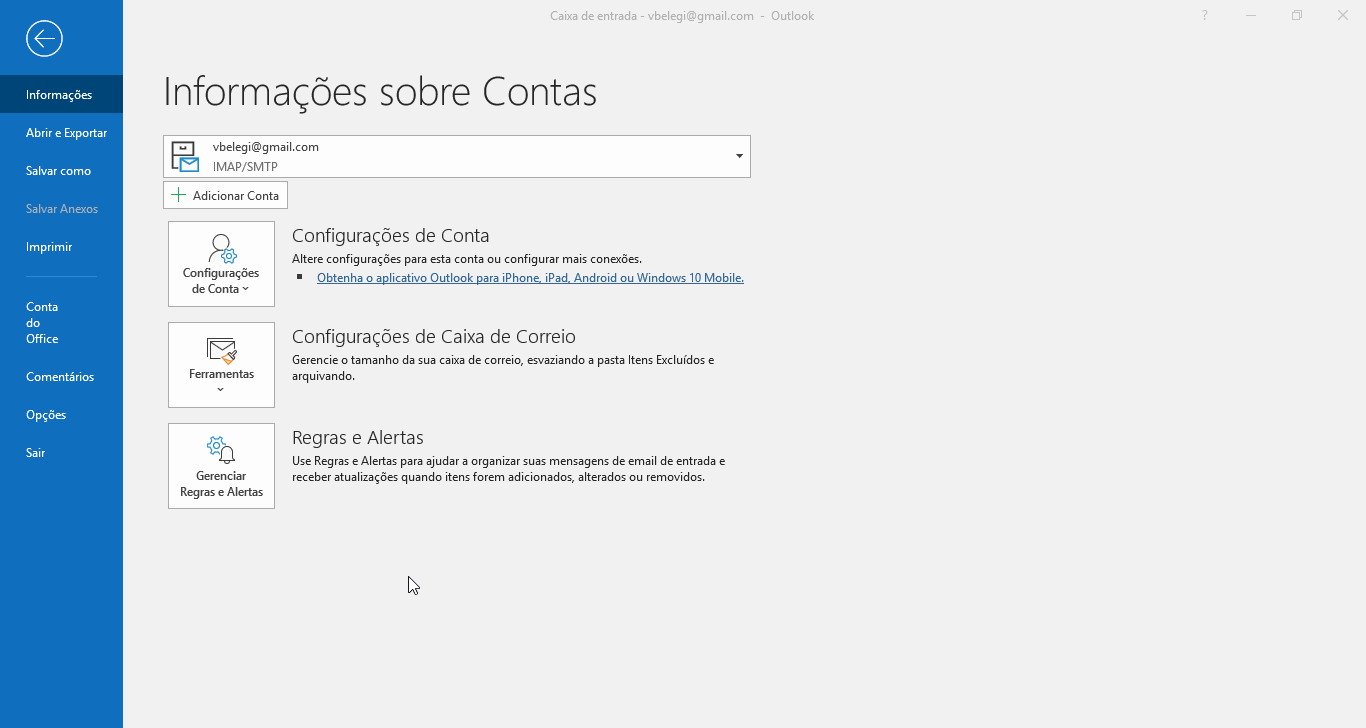Select the Salvar Anexos item
This screenshot has height=728, width=1366.
tap(61, 209)
